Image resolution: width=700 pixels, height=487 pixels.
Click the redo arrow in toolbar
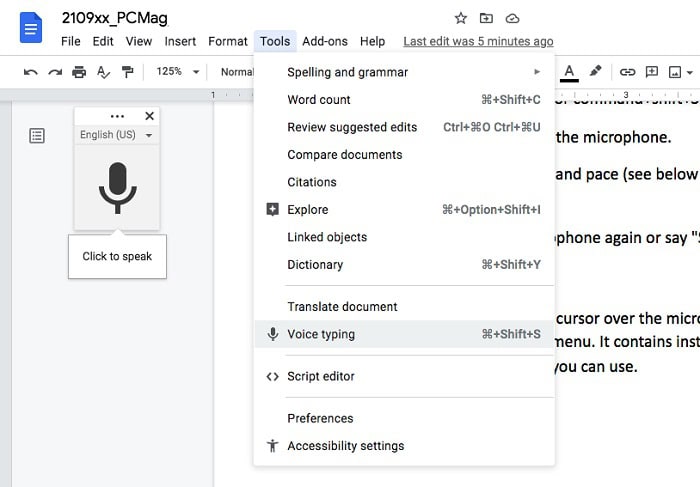click(55, 72)
